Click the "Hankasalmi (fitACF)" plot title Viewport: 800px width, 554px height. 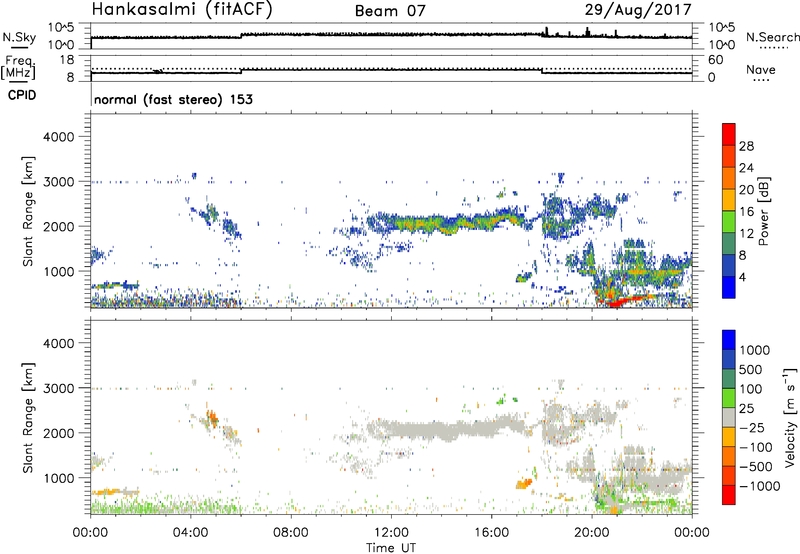coord(182,10)
